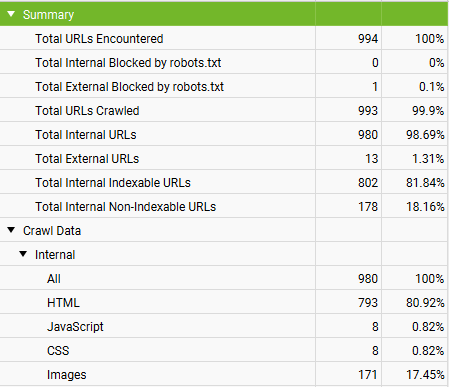The height and width of the screenshot is (387, 449).
Task: Collapse the Crawl Data section arrow
Action: pos(11,230)
